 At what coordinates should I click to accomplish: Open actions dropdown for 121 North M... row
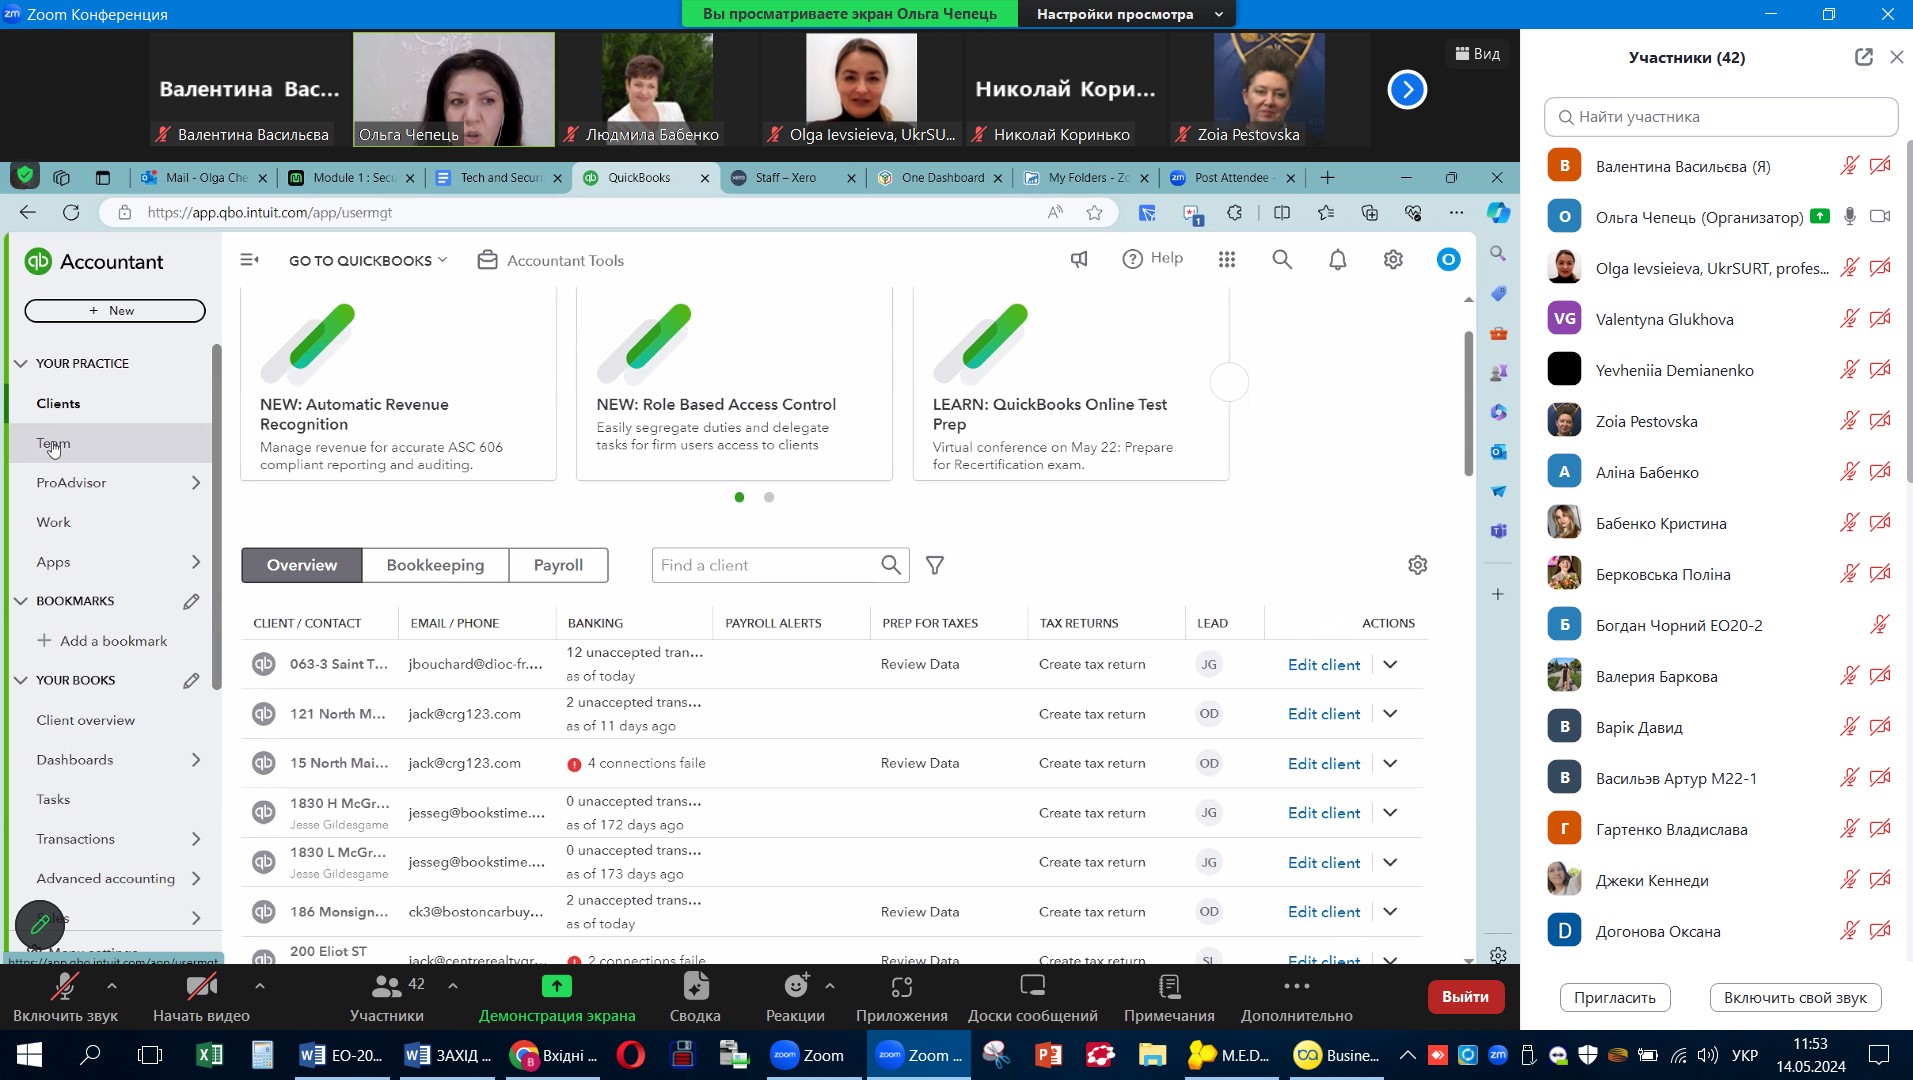(x=1390, y=714)
